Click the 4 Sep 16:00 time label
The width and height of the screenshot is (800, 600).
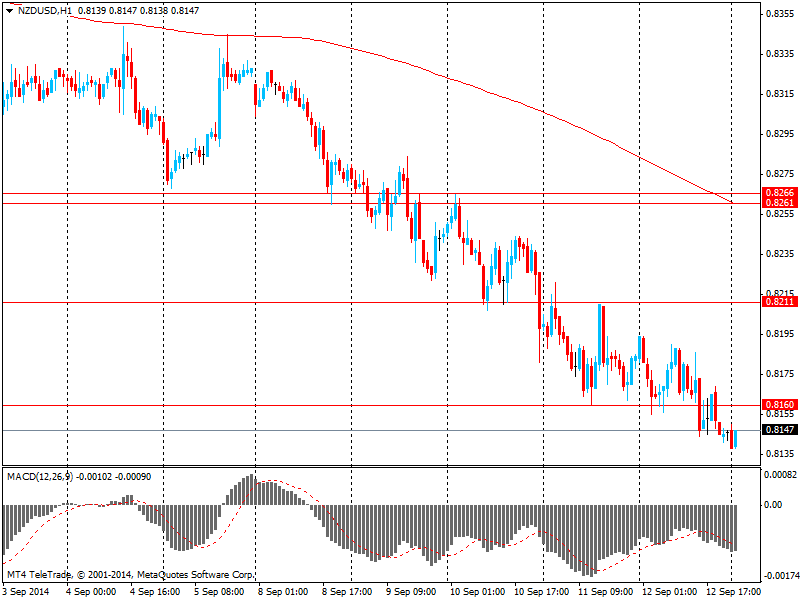pos(157,592)
